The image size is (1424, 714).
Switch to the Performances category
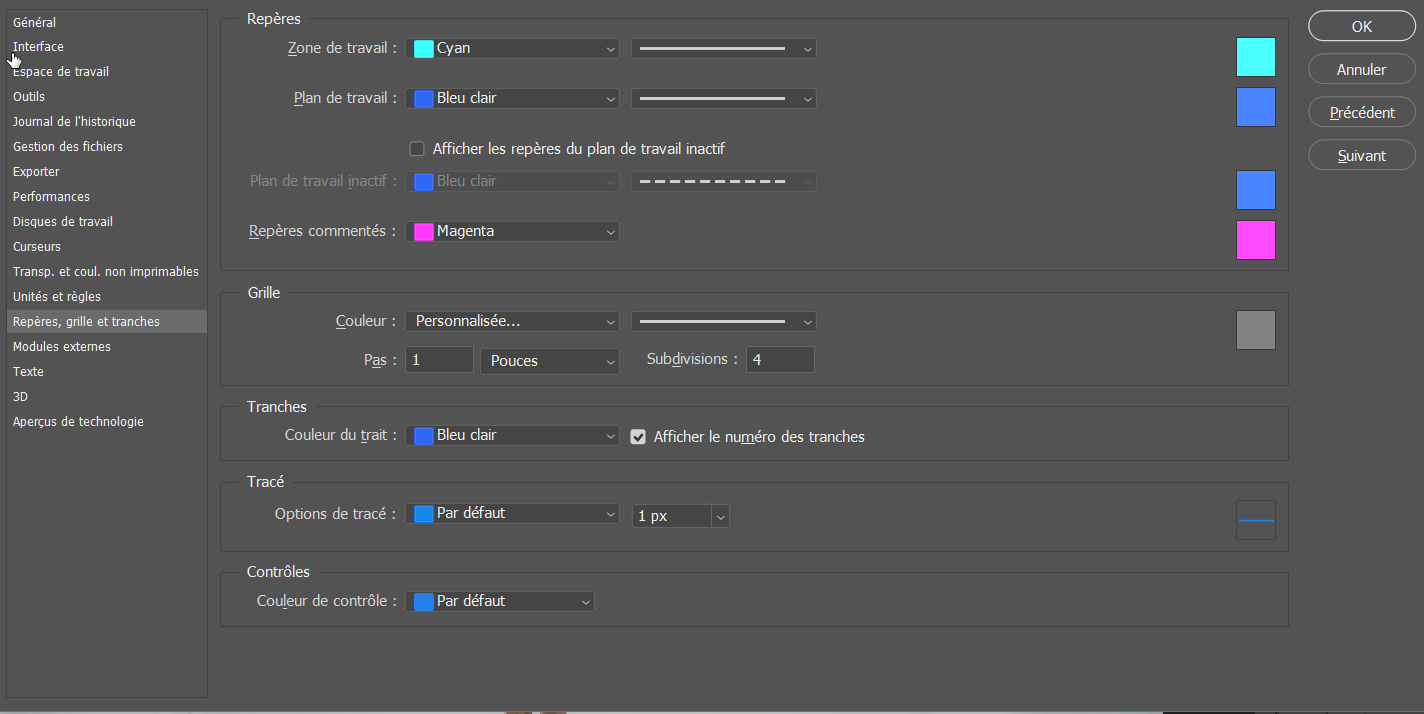(51, 197)
